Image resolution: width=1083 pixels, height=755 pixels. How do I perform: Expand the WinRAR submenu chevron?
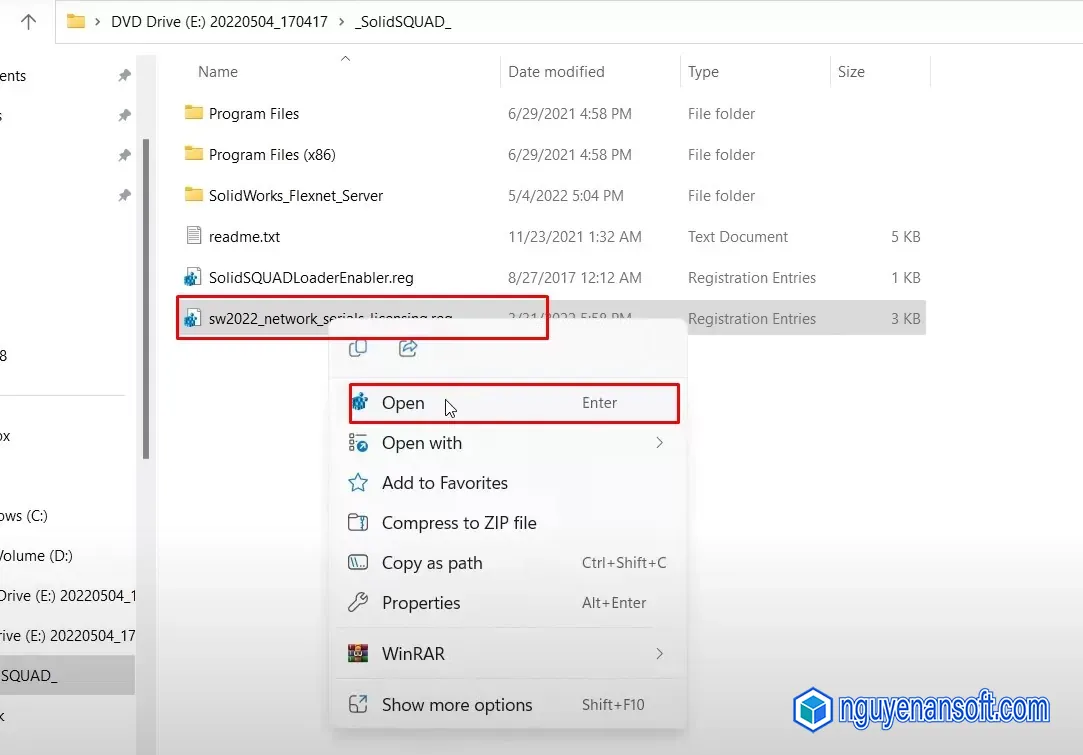pos(659,653)
